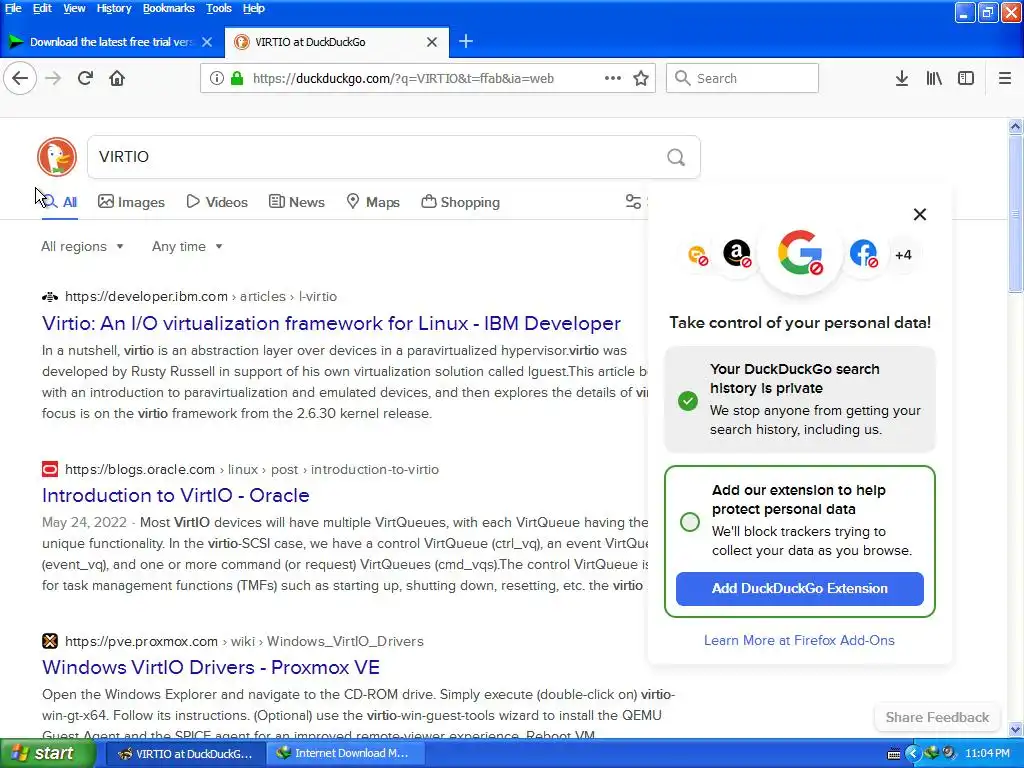Reload the current page

click(x=85, y=78)
